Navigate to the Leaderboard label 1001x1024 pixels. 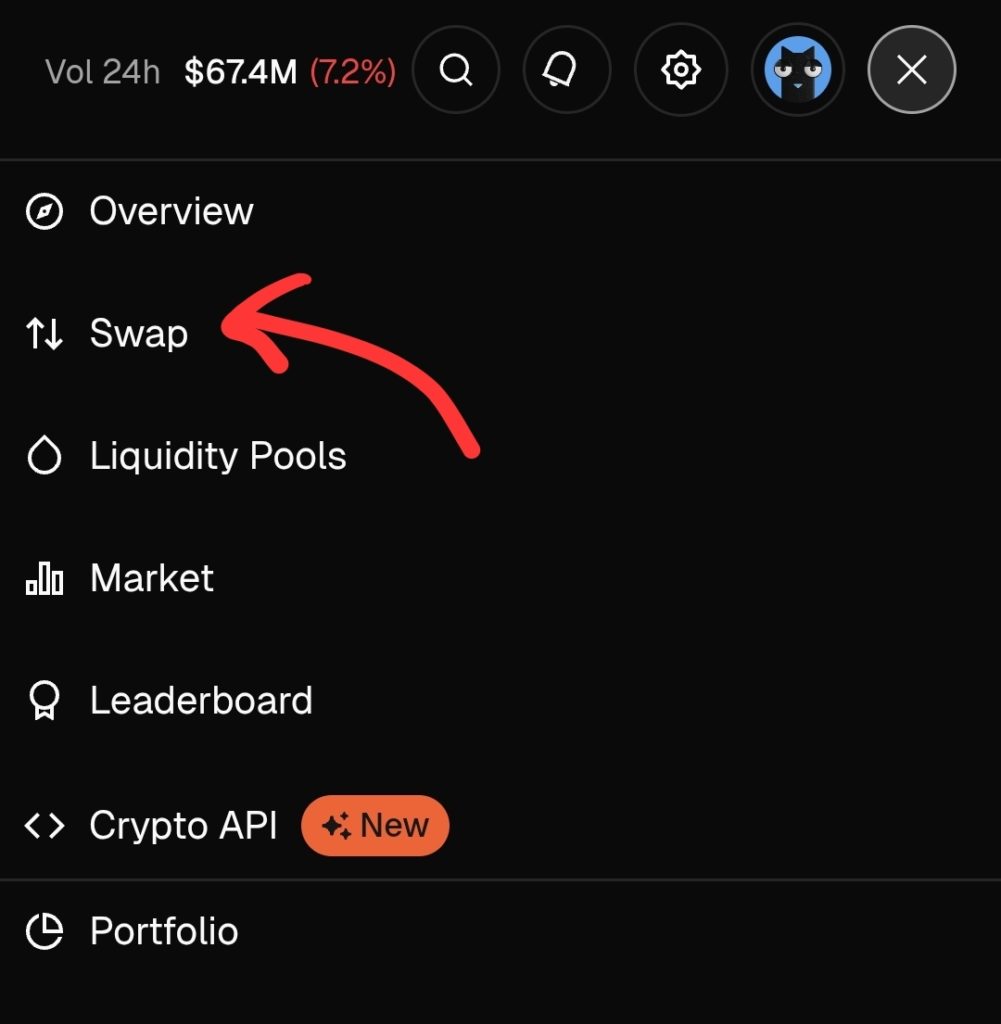201,701
